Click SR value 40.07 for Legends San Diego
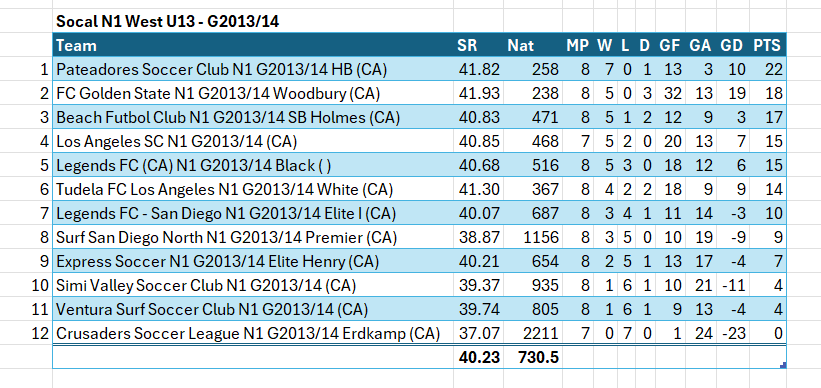Image resolution: width=821 pixels, height=388 pixels. point(478,214)
